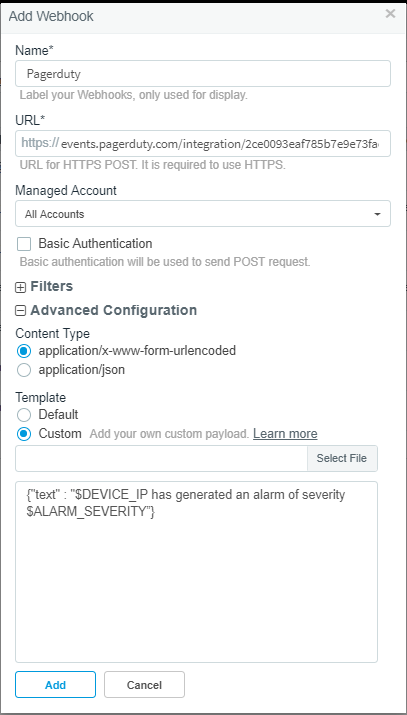Click the empty file path field
This screenshot has width=407, height=715.
(x=161, y=458)
